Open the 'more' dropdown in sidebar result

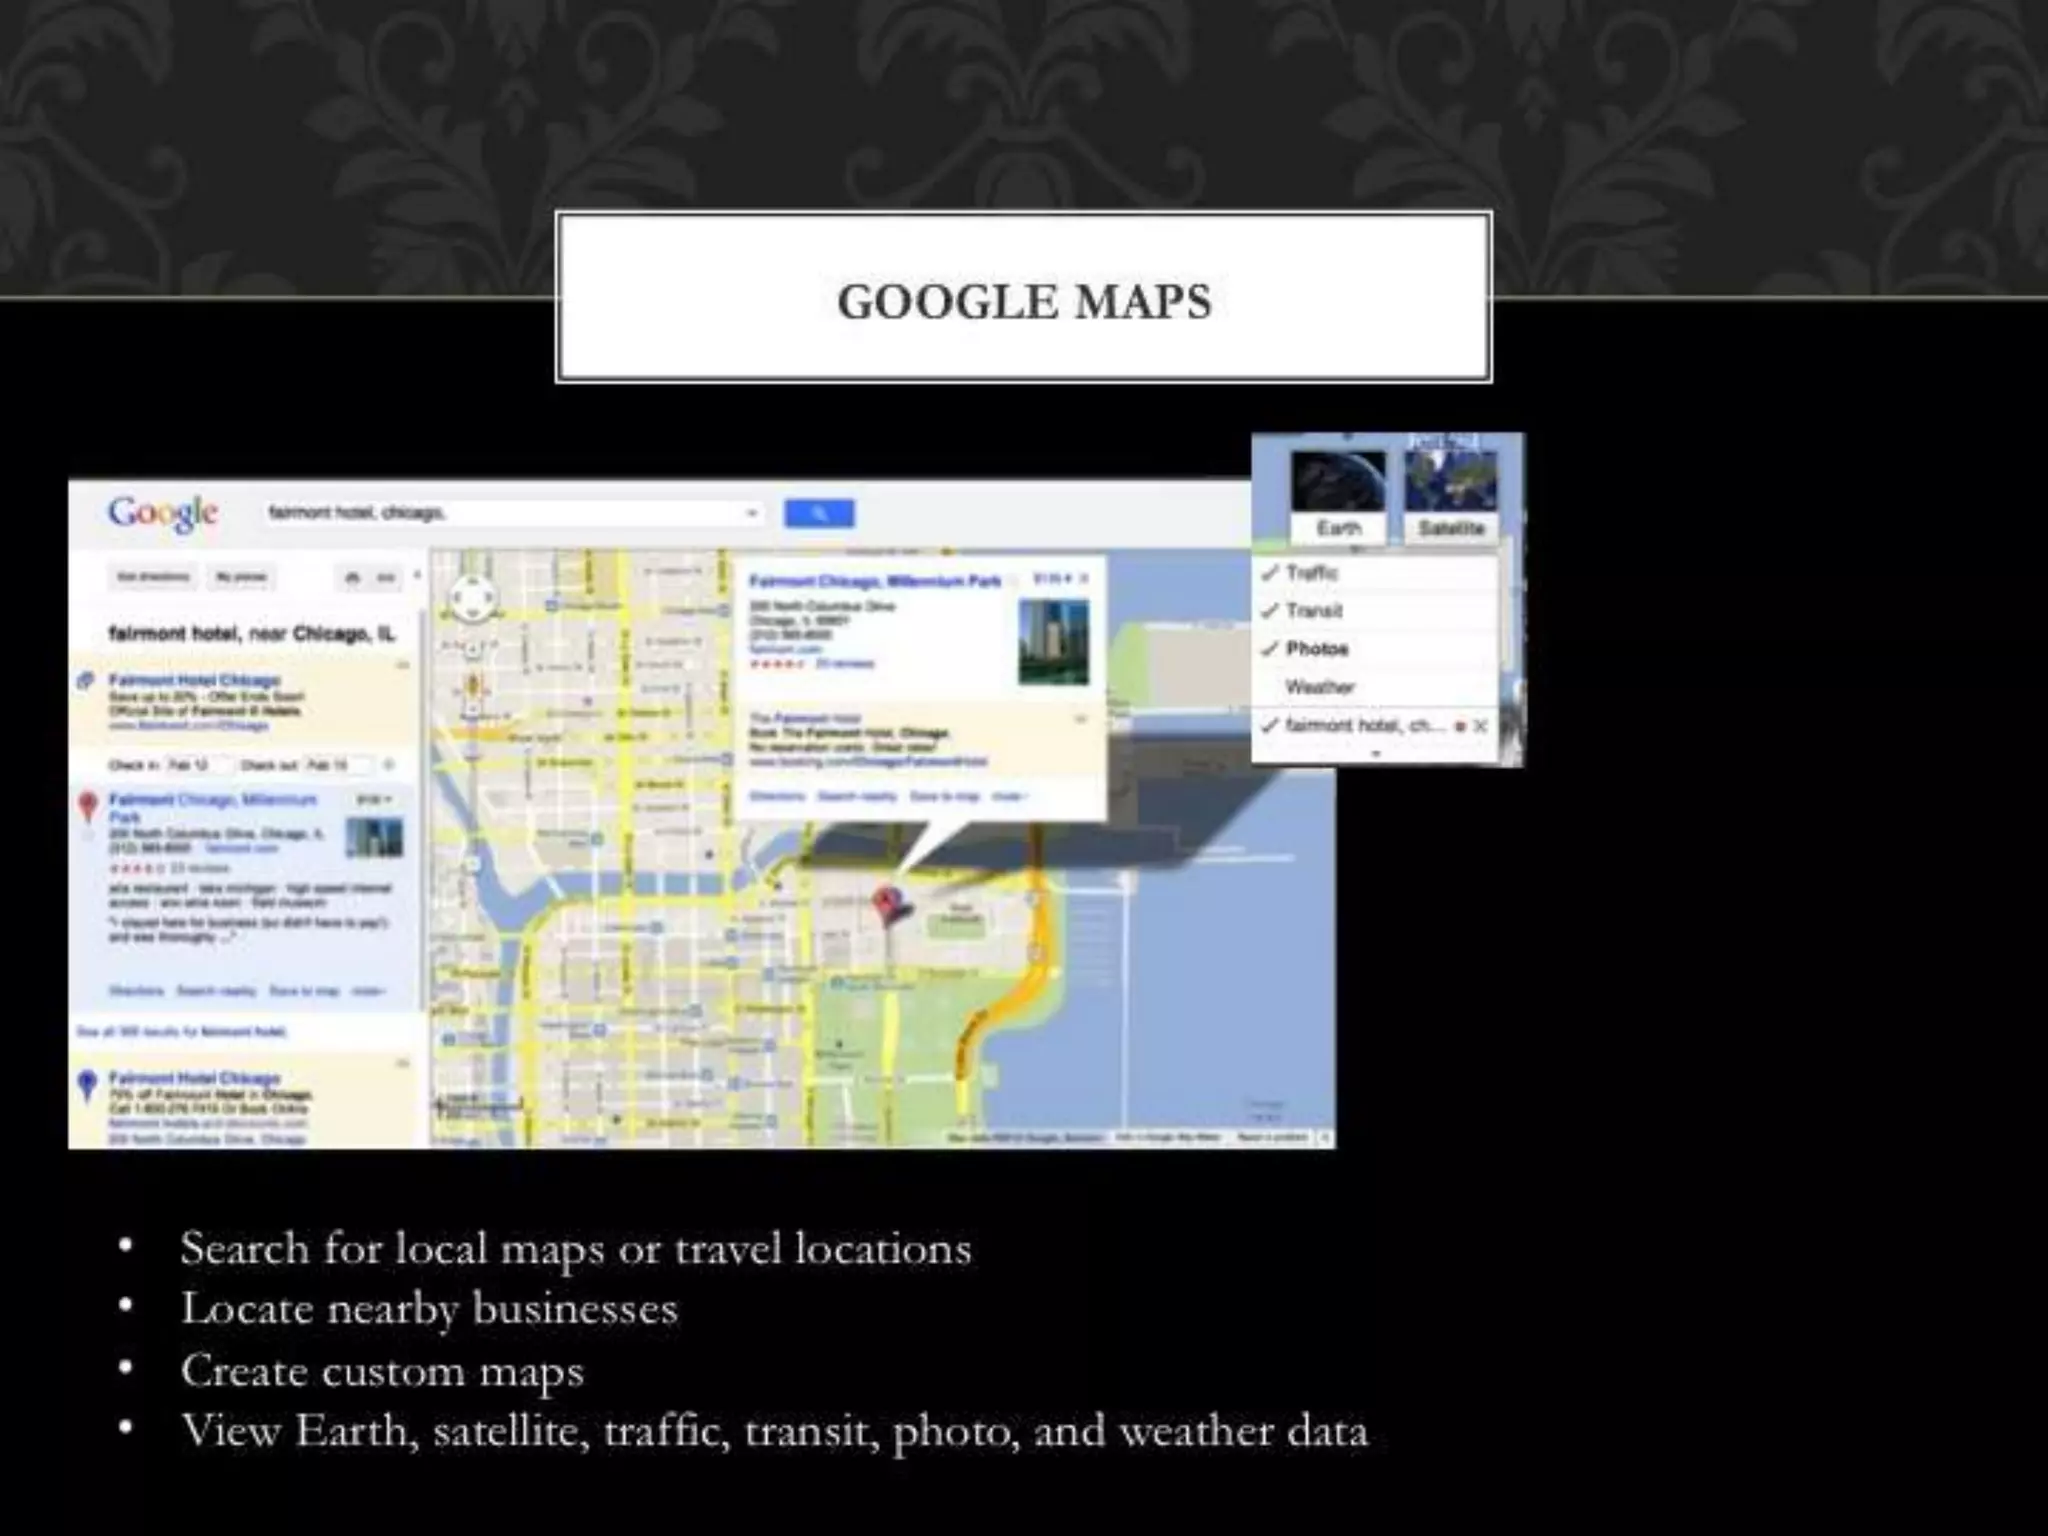(x=368, y=991)
